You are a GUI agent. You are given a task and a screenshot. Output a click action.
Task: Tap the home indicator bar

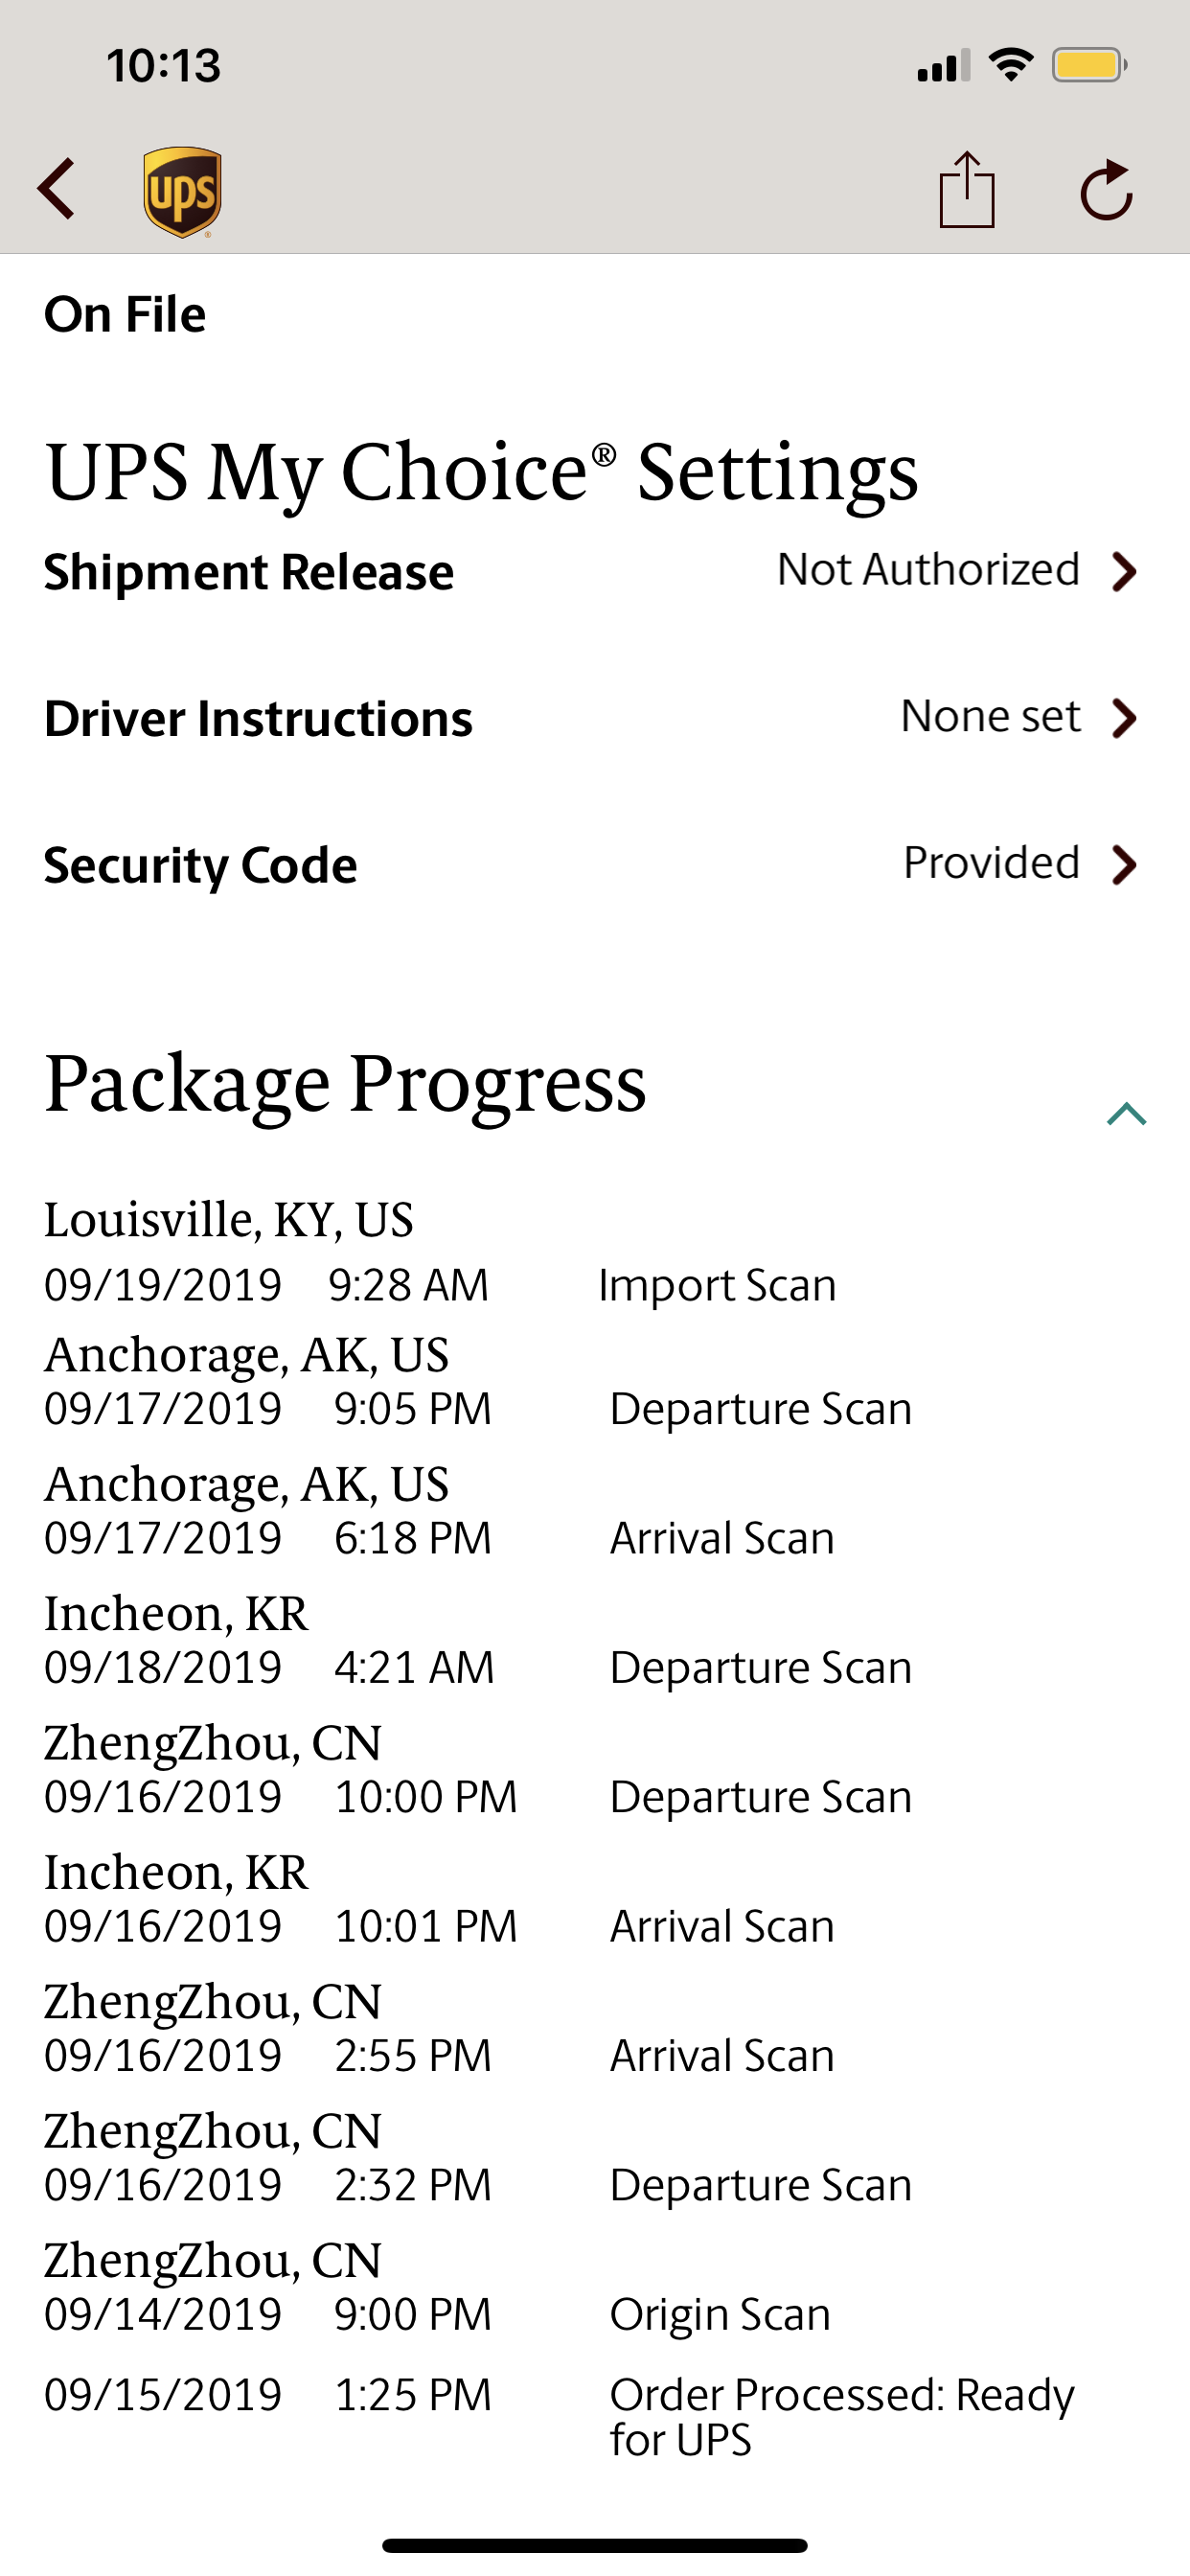595,2545
